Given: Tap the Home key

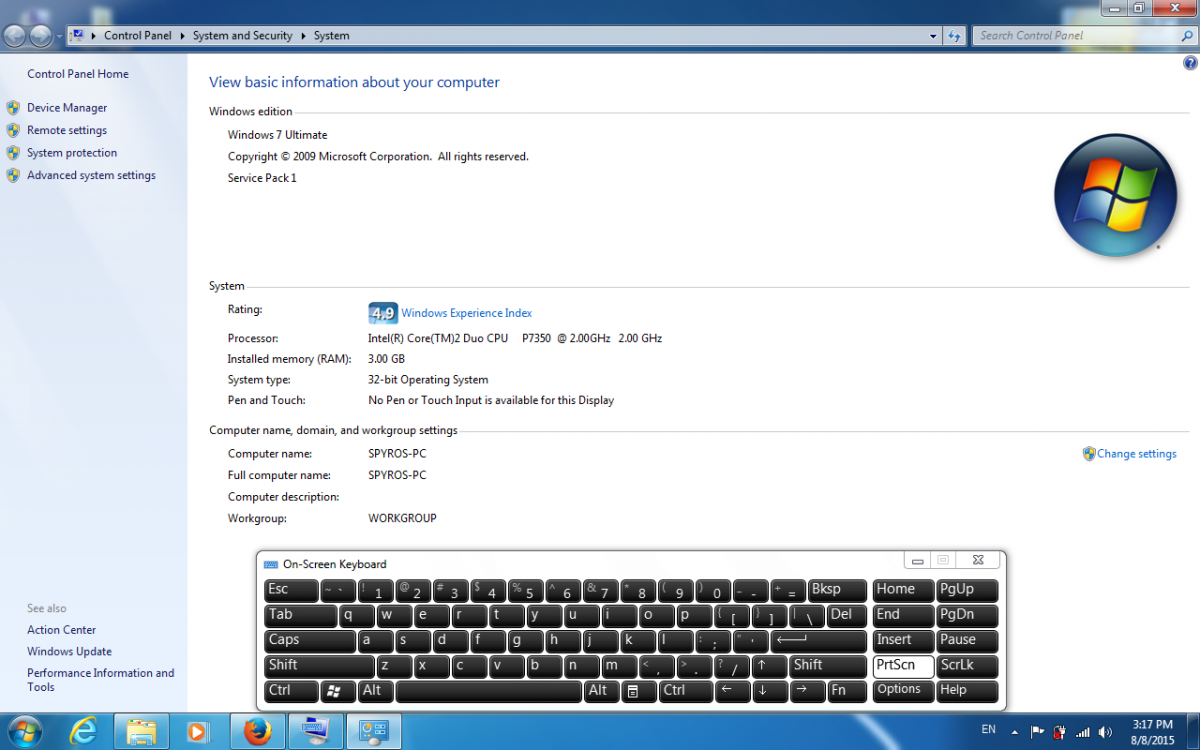Looking at the screenshot, I should point(903,590).
